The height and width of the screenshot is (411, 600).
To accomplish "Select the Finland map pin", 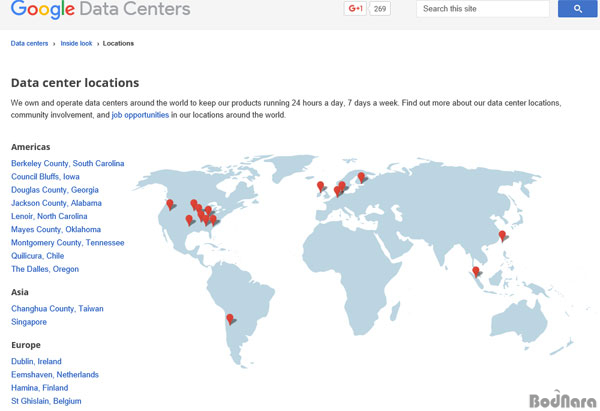I will point(361,178).
